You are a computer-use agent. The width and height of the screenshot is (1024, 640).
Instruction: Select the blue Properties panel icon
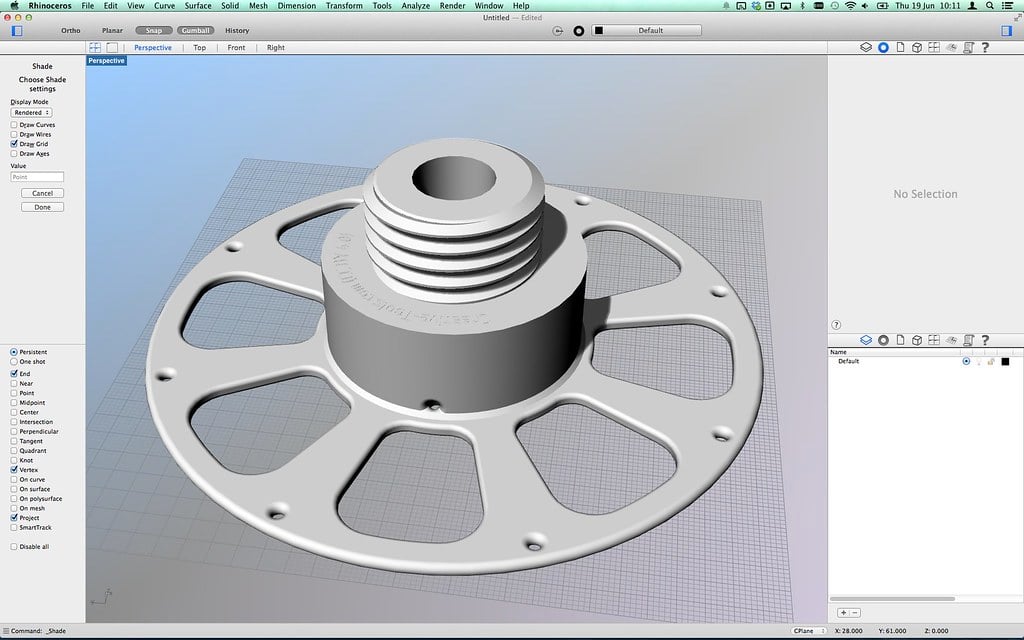pyautogui.click(x=884, y=47)
